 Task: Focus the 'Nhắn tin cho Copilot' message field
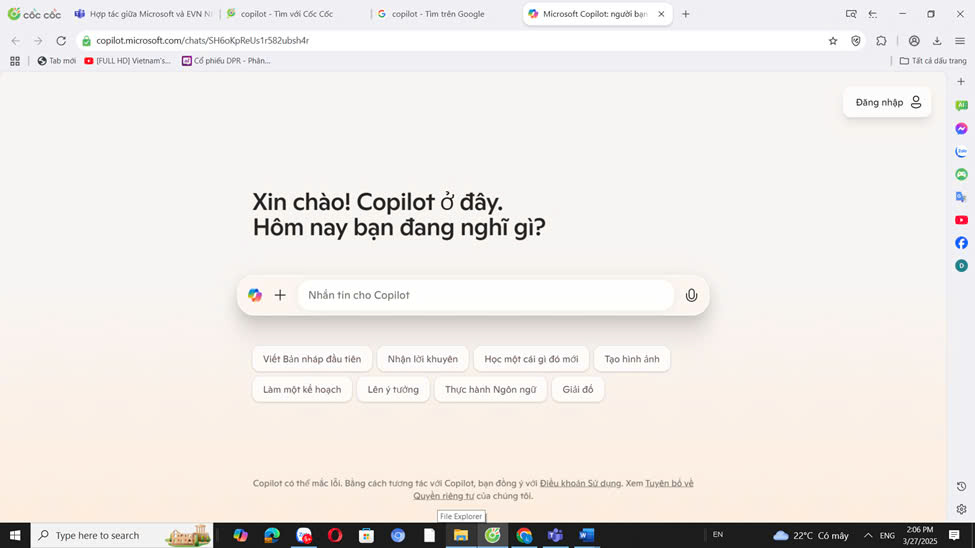(x=485, y=295)
